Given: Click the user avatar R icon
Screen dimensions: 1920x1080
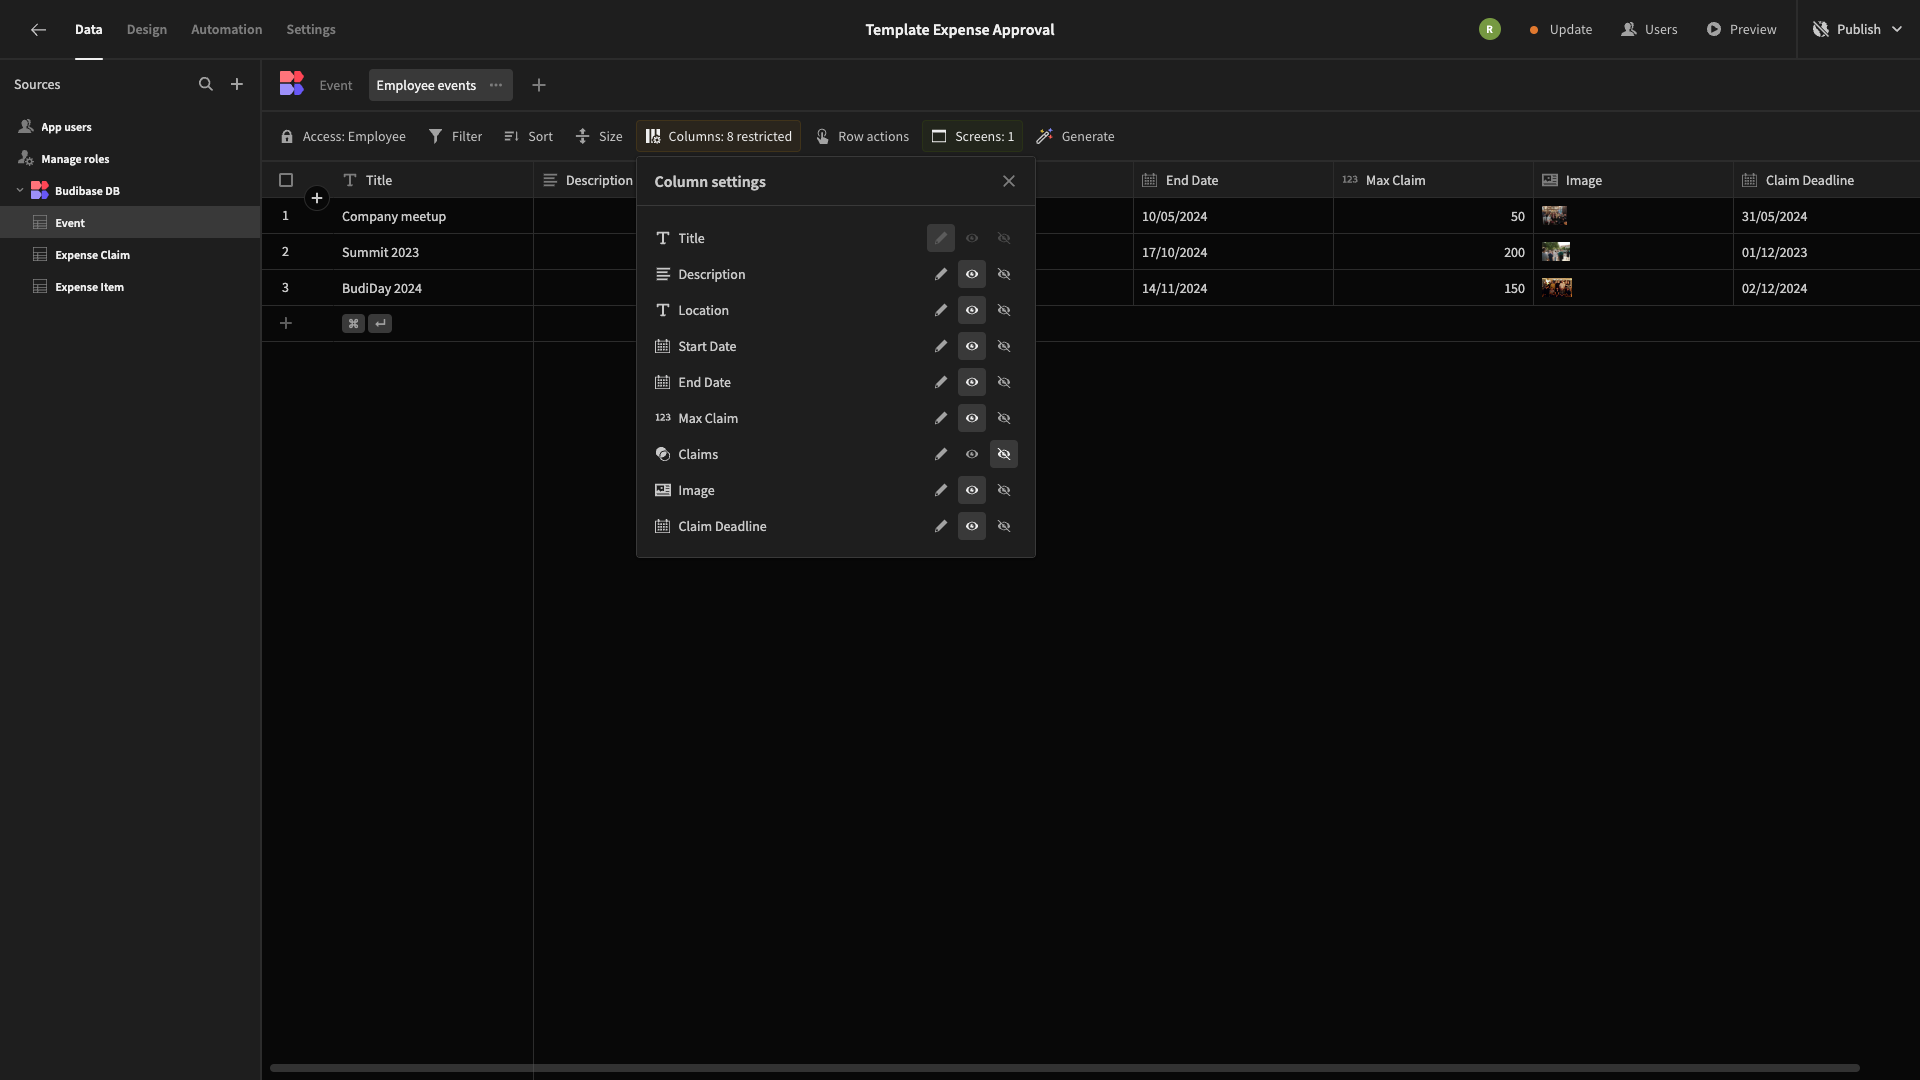Looking at the screenshot, I should click(x=1490, y=29).
